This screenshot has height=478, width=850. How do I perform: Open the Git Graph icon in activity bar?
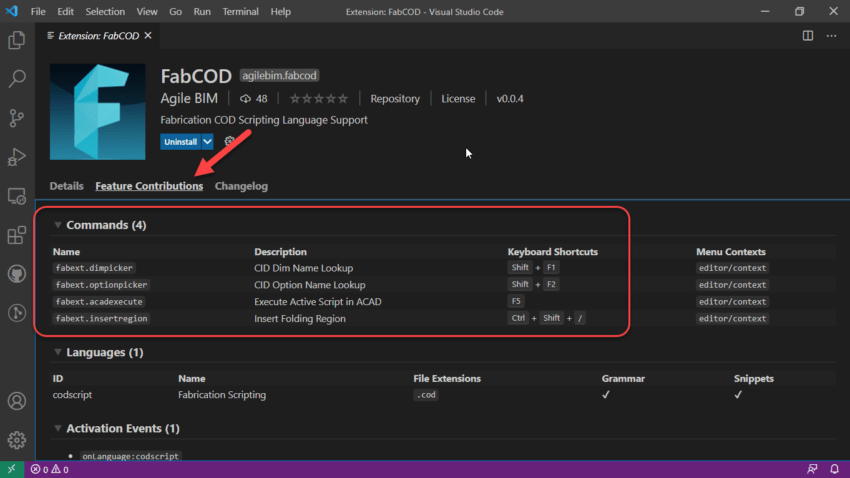tap(17, 313)
